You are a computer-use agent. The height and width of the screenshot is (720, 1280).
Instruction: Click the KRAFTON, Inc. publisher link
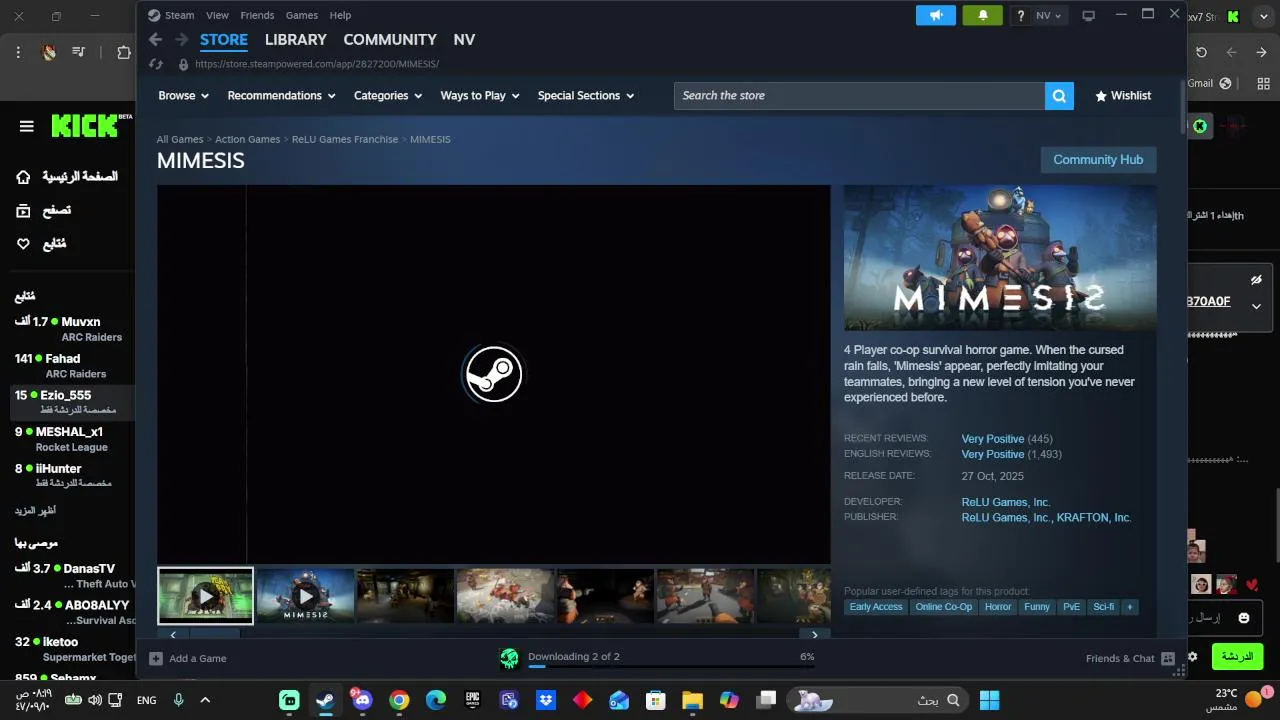tap(1094, 518)
